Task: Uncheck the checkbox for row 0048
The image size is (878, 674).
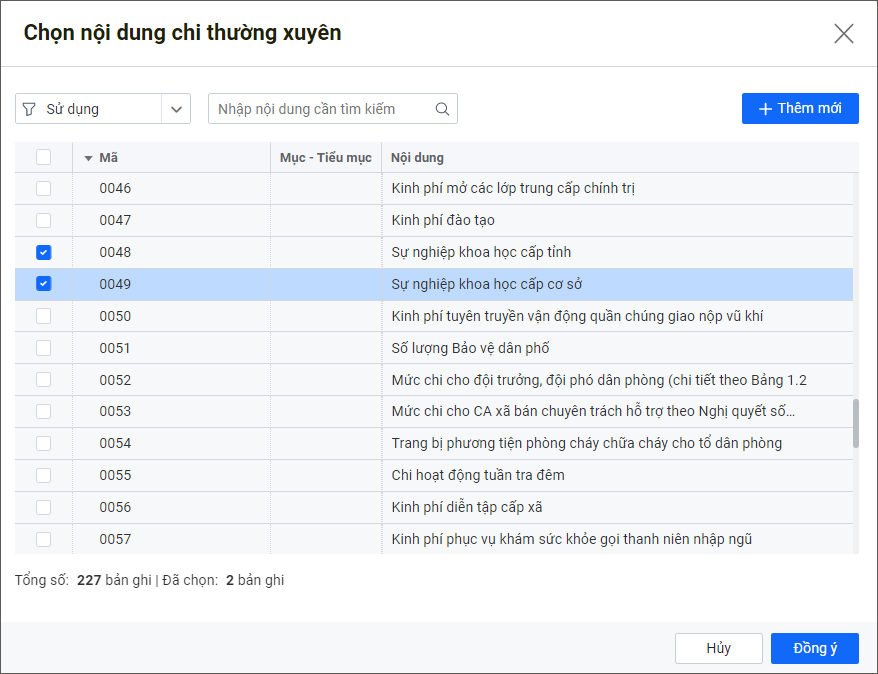Action: point(43,252)
